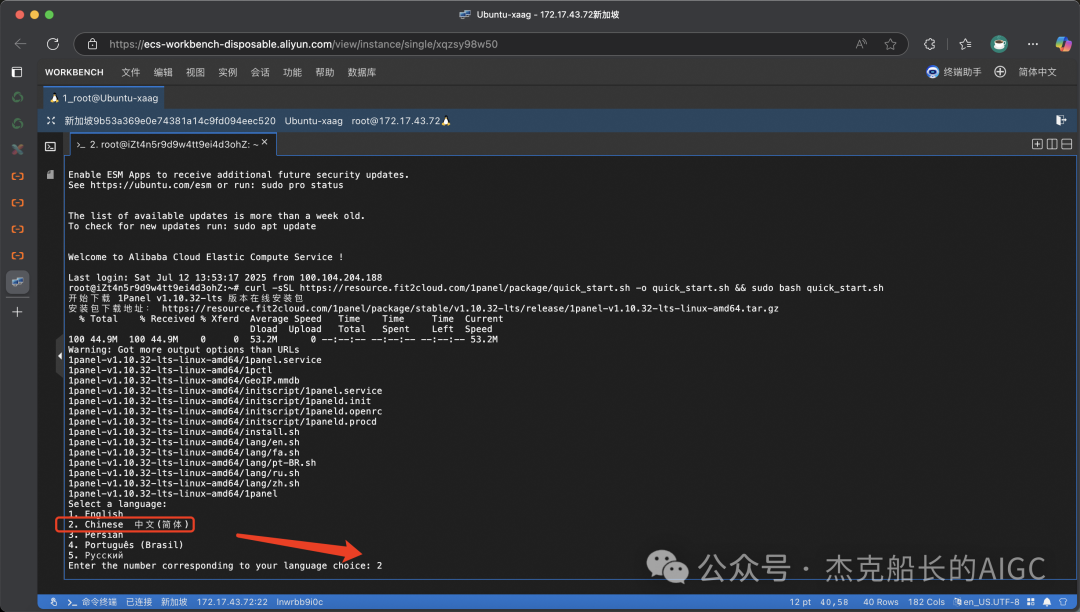This screenshot has width=1080, height=612.
Task: Click the first orange connection sidebar icon
Action: [18, 176]
